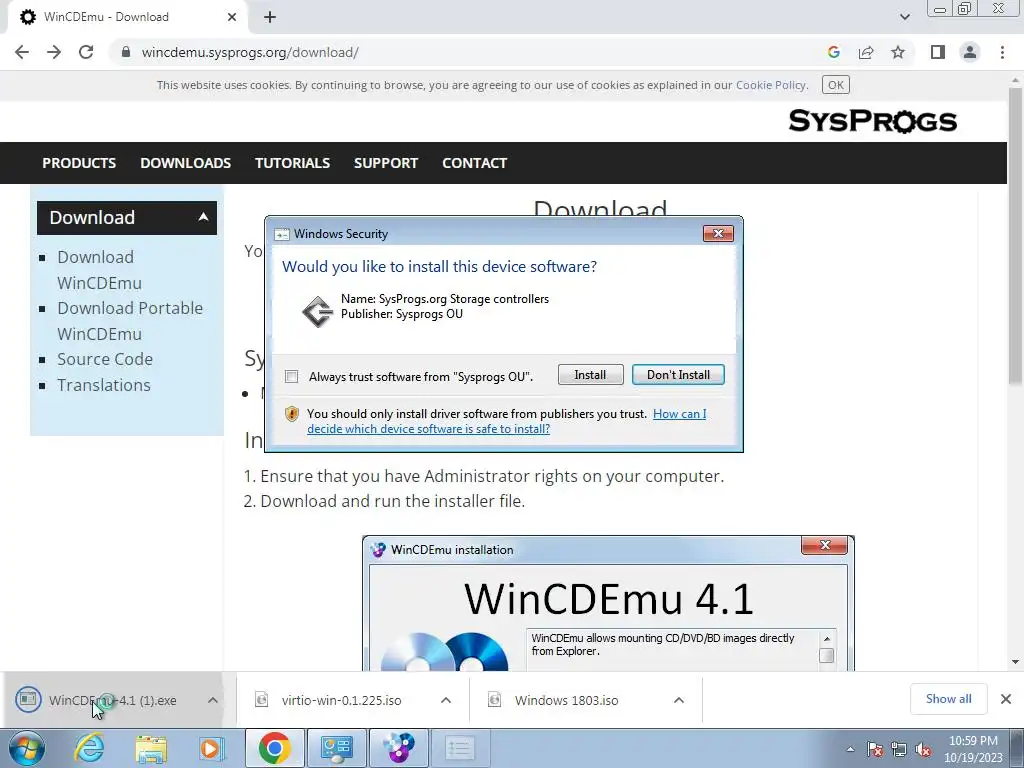Bookmark this page with the star icon
Viewport: 1024px width, 768px height.
(x=898, y=52)
